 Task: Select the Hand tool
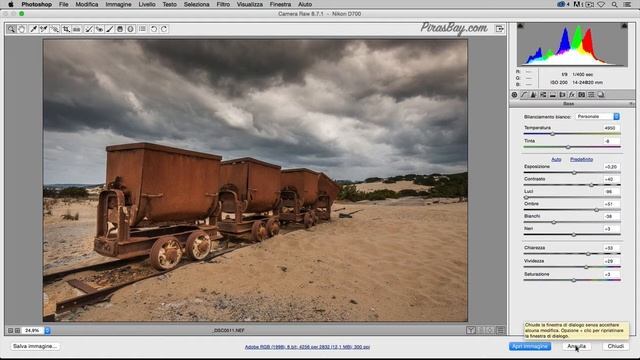22,29
